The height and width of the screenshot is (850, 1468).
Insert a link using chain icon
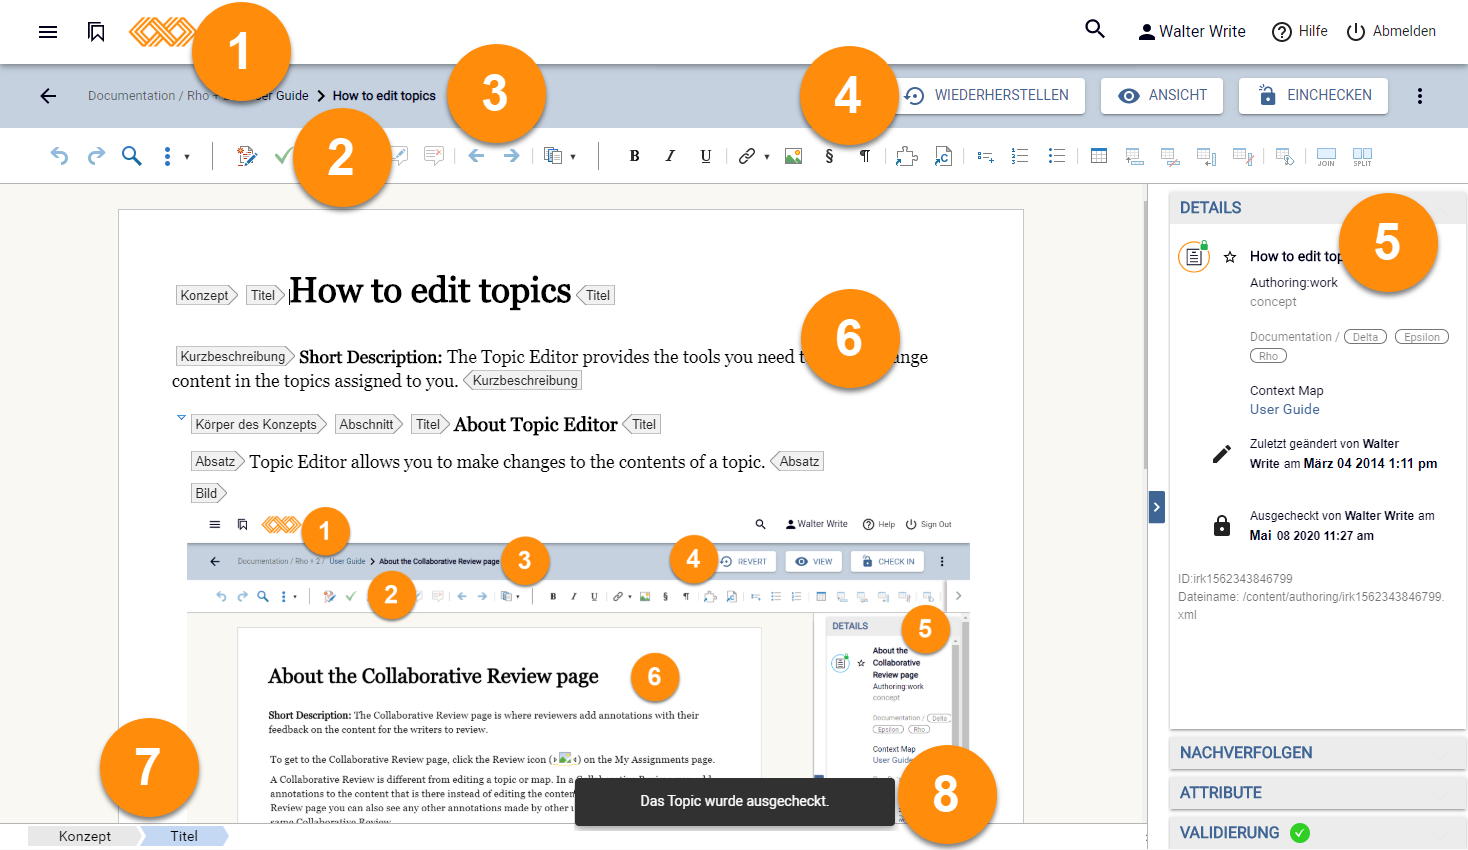(x=746, y=156)
